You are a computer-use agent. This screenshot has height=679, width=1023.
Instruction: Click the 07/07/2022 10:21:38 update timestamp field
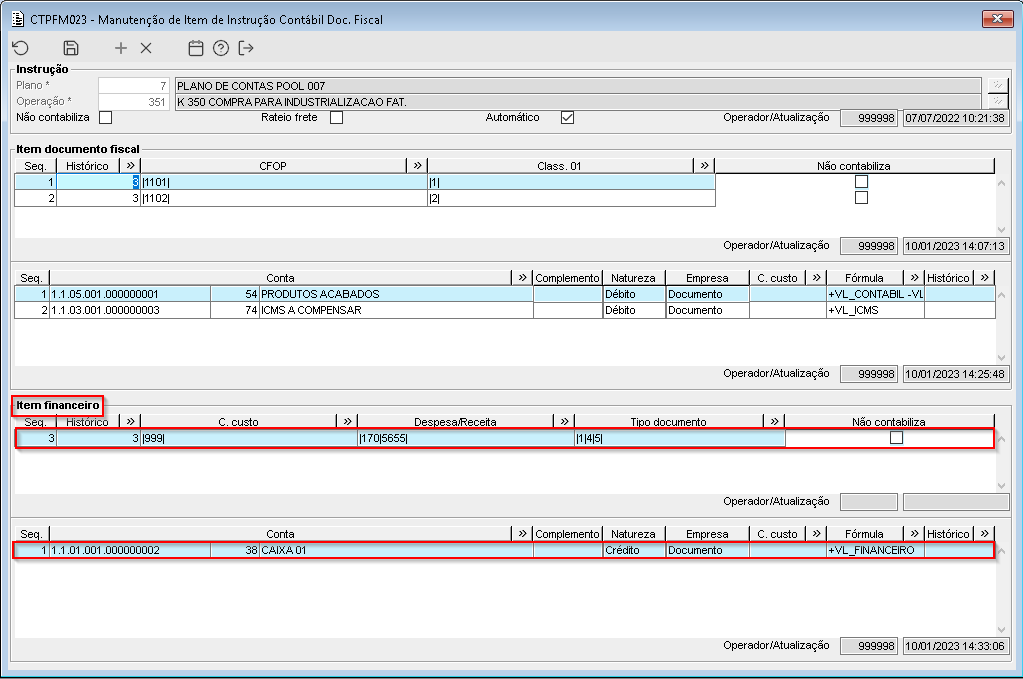point(956,118)
